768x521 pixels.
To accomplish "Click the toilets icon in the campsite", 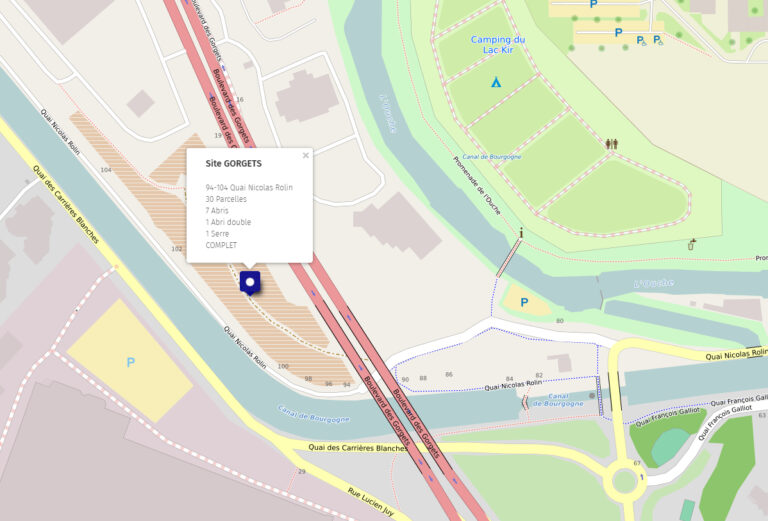I will coord(612,143).
